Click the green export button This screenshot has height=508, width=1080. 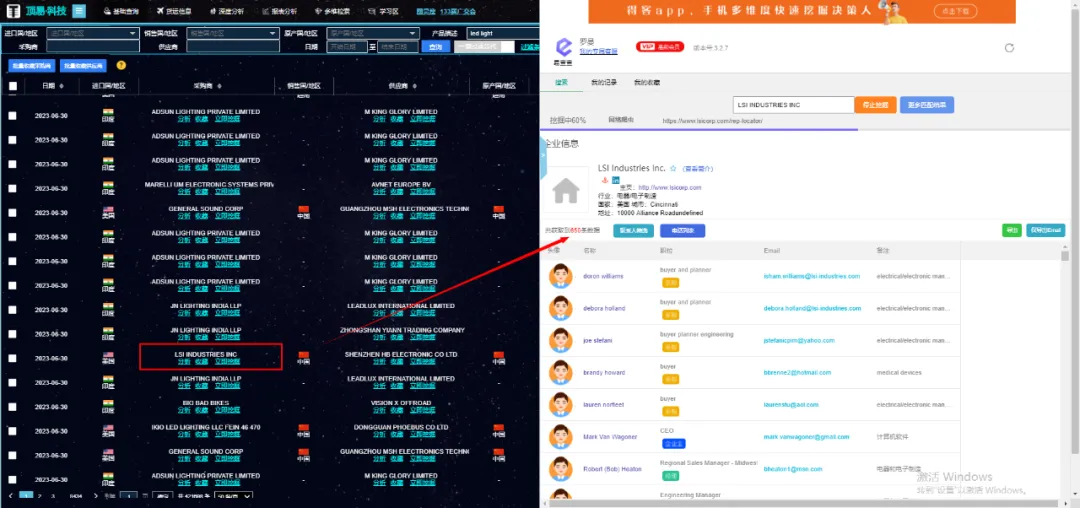[x=1011, y=231]
